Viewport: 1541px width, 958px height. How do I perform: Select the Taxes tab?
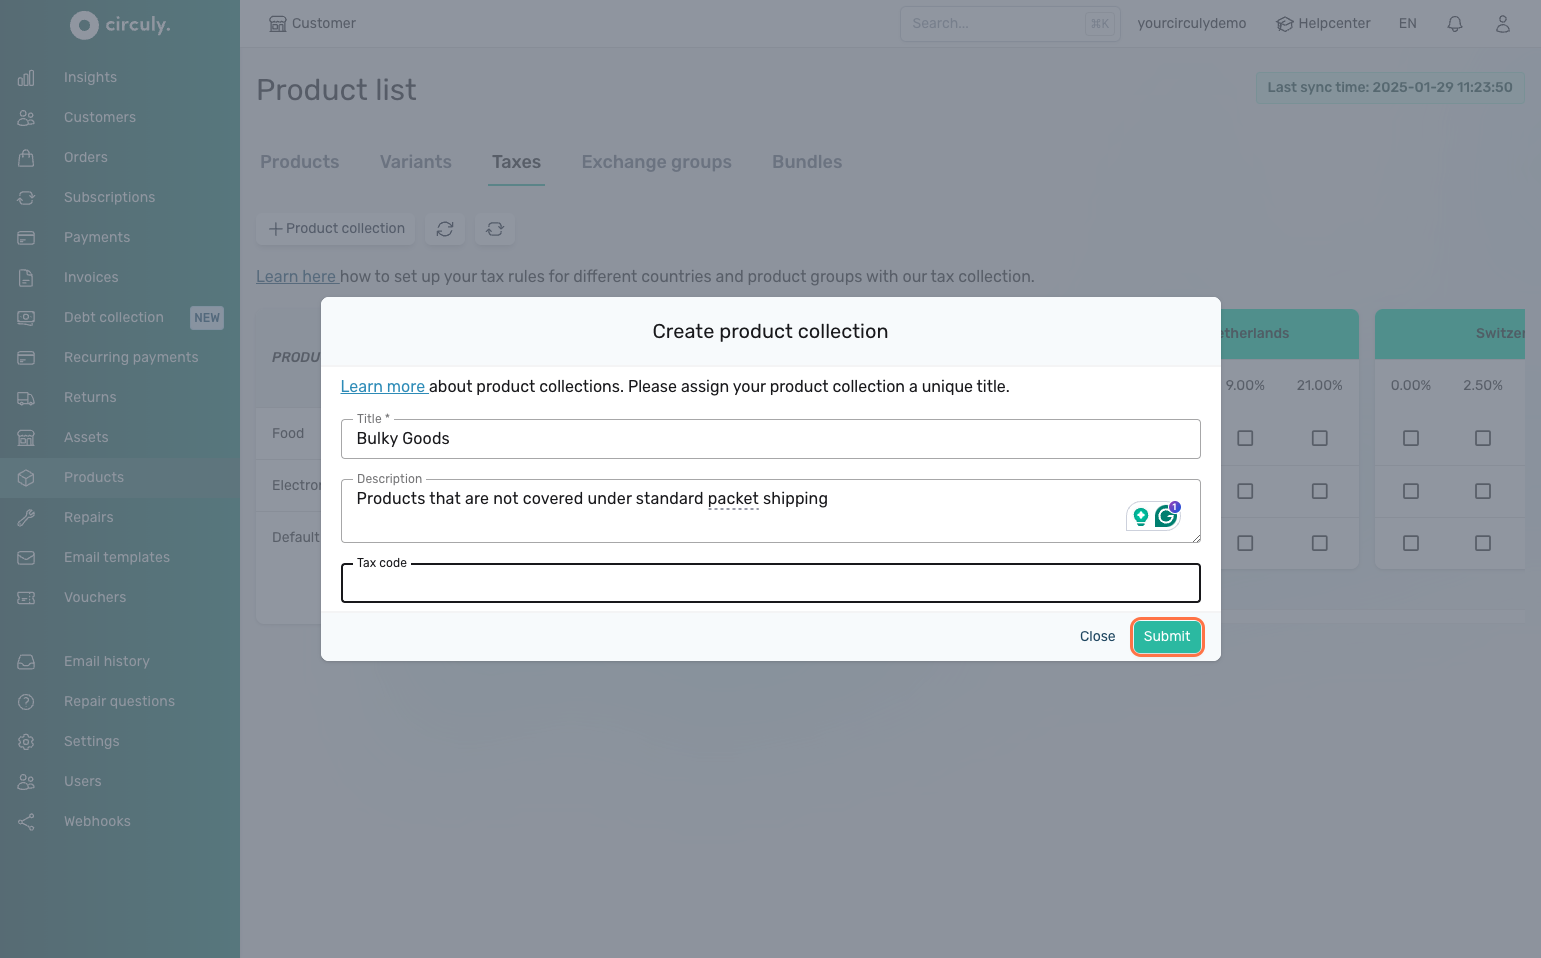coord(516,162)
